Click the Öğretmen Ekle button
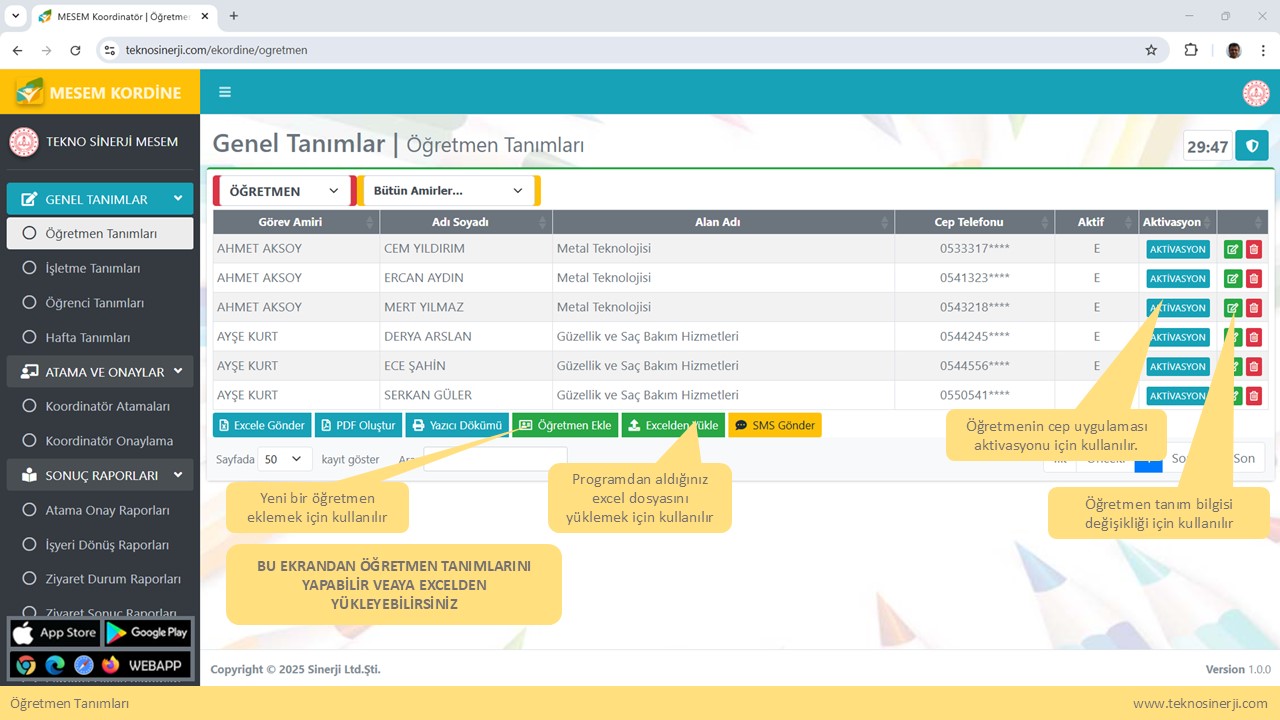Viewport: 1280px width, 720px height. click(x=565, y=425)
